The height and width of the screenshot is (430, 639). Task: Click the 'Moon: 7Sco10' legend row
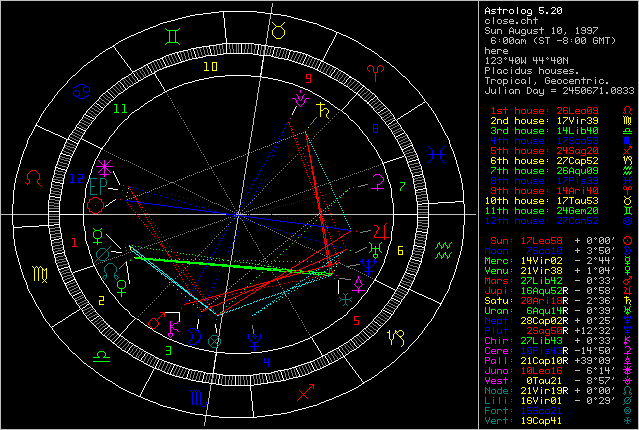click(559, 251)
